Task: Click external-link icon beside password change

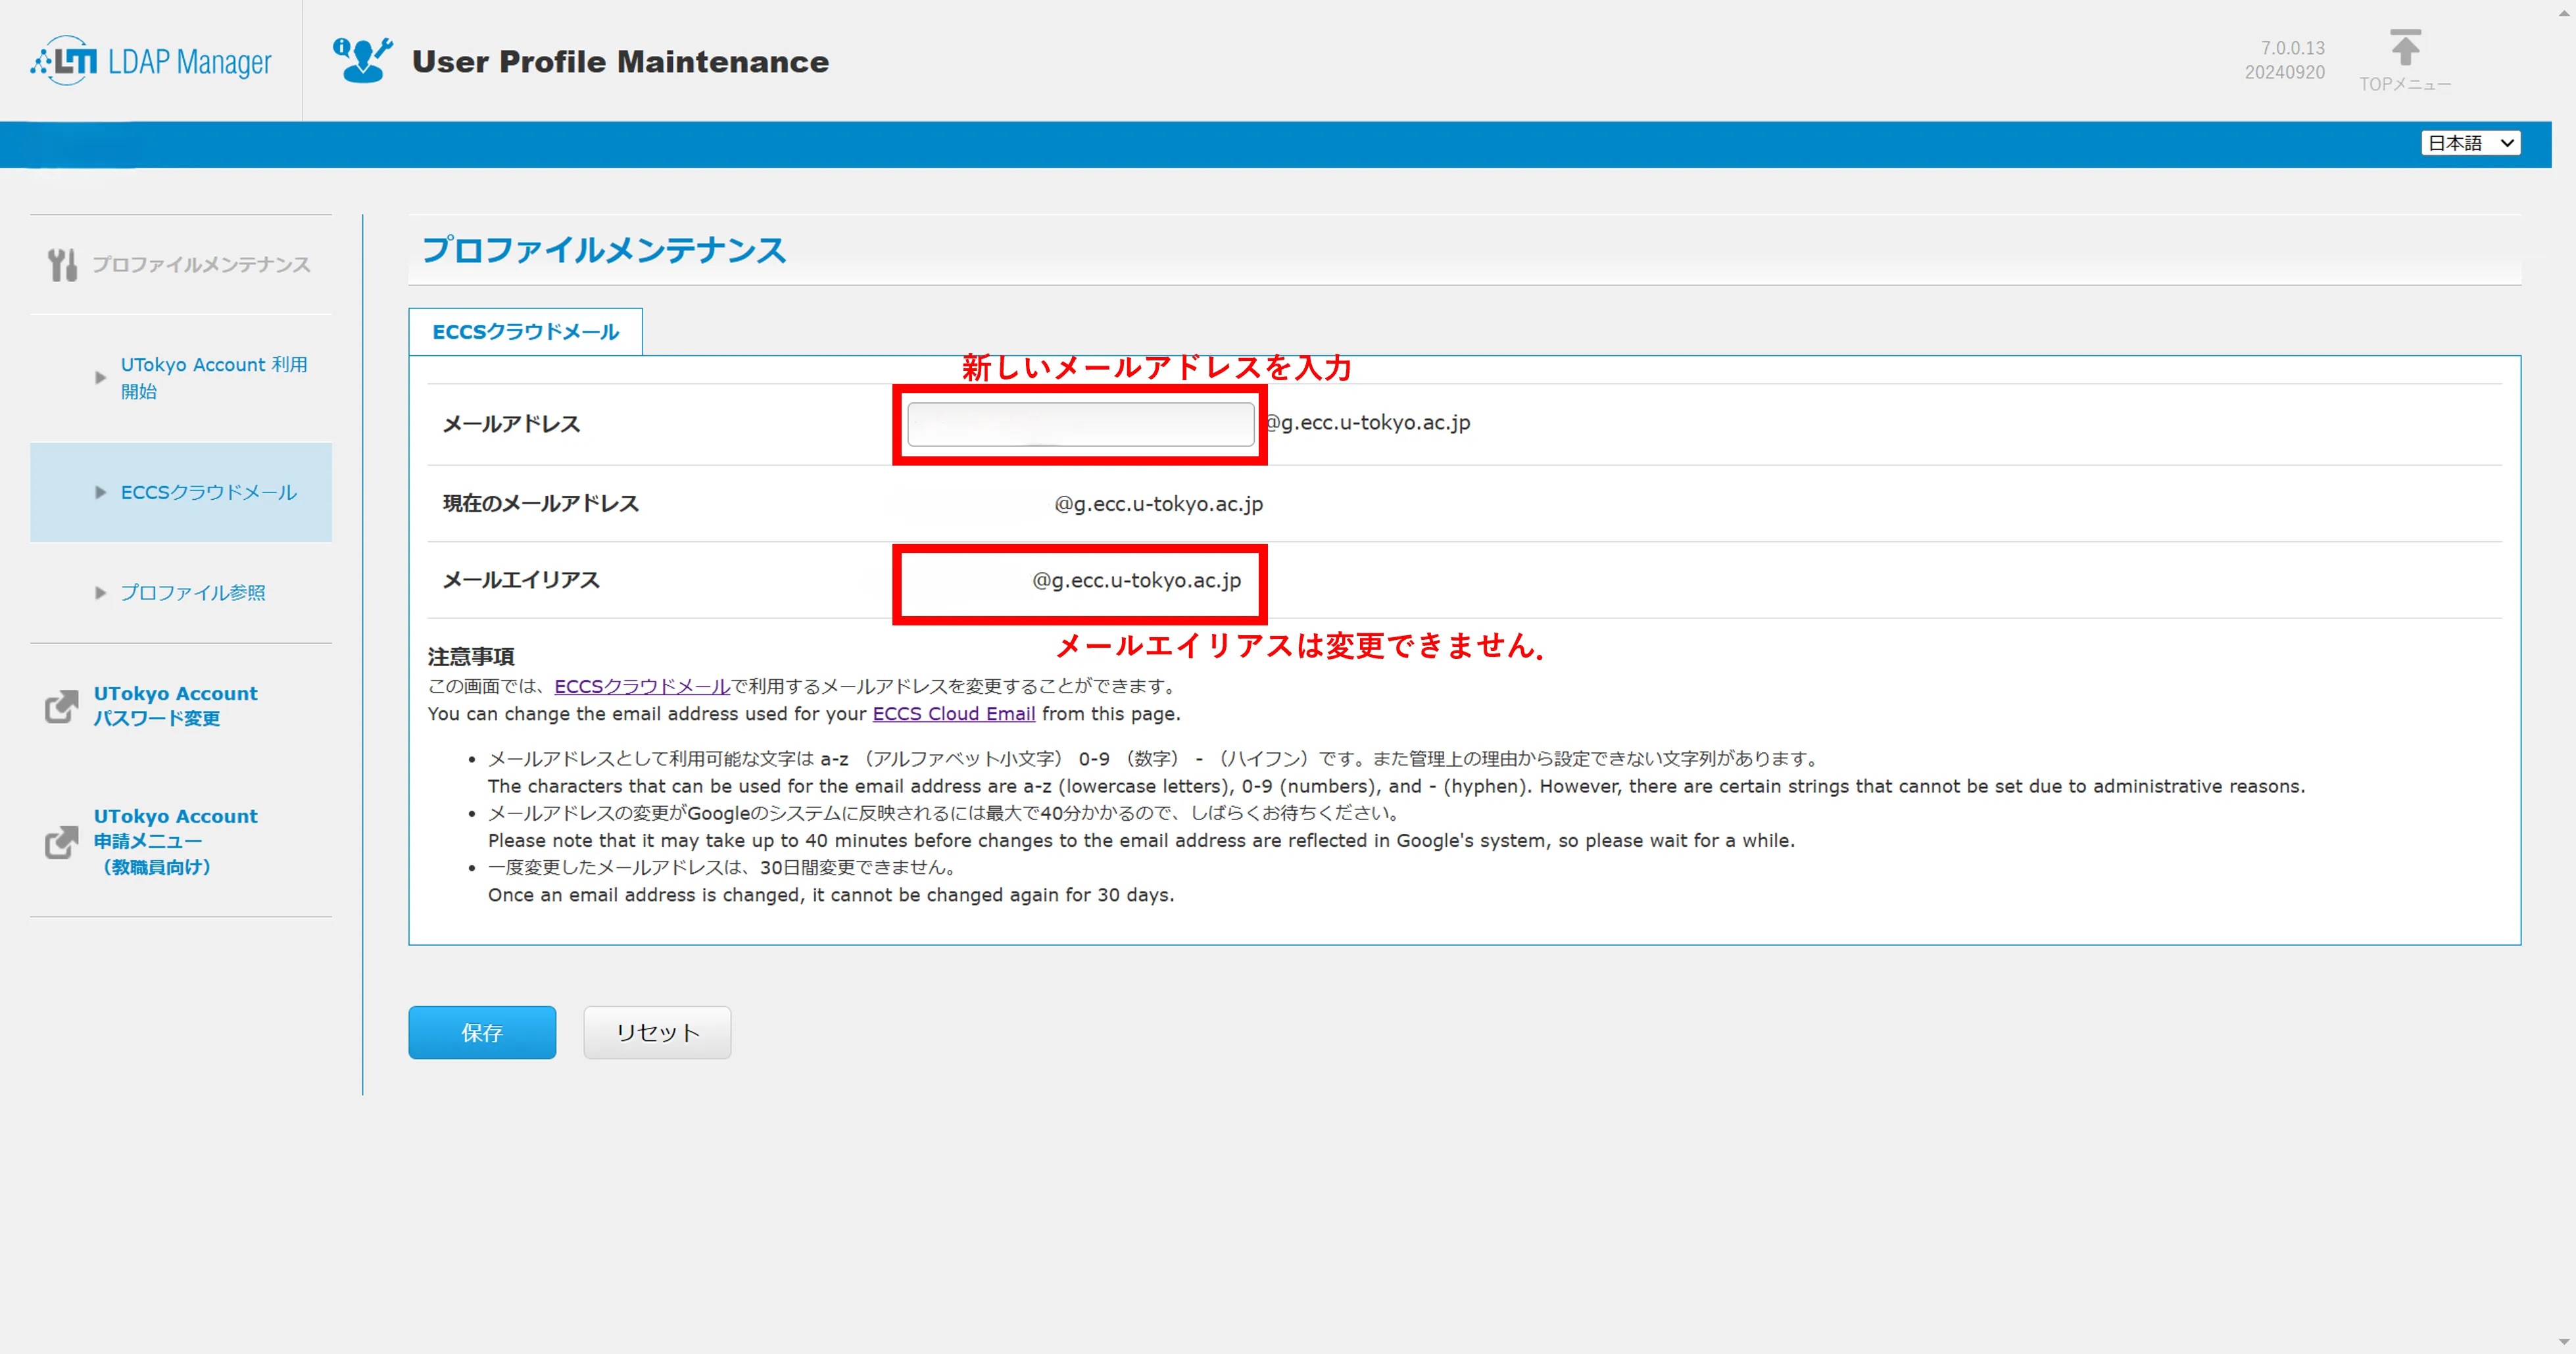Action: pos(61,706)
